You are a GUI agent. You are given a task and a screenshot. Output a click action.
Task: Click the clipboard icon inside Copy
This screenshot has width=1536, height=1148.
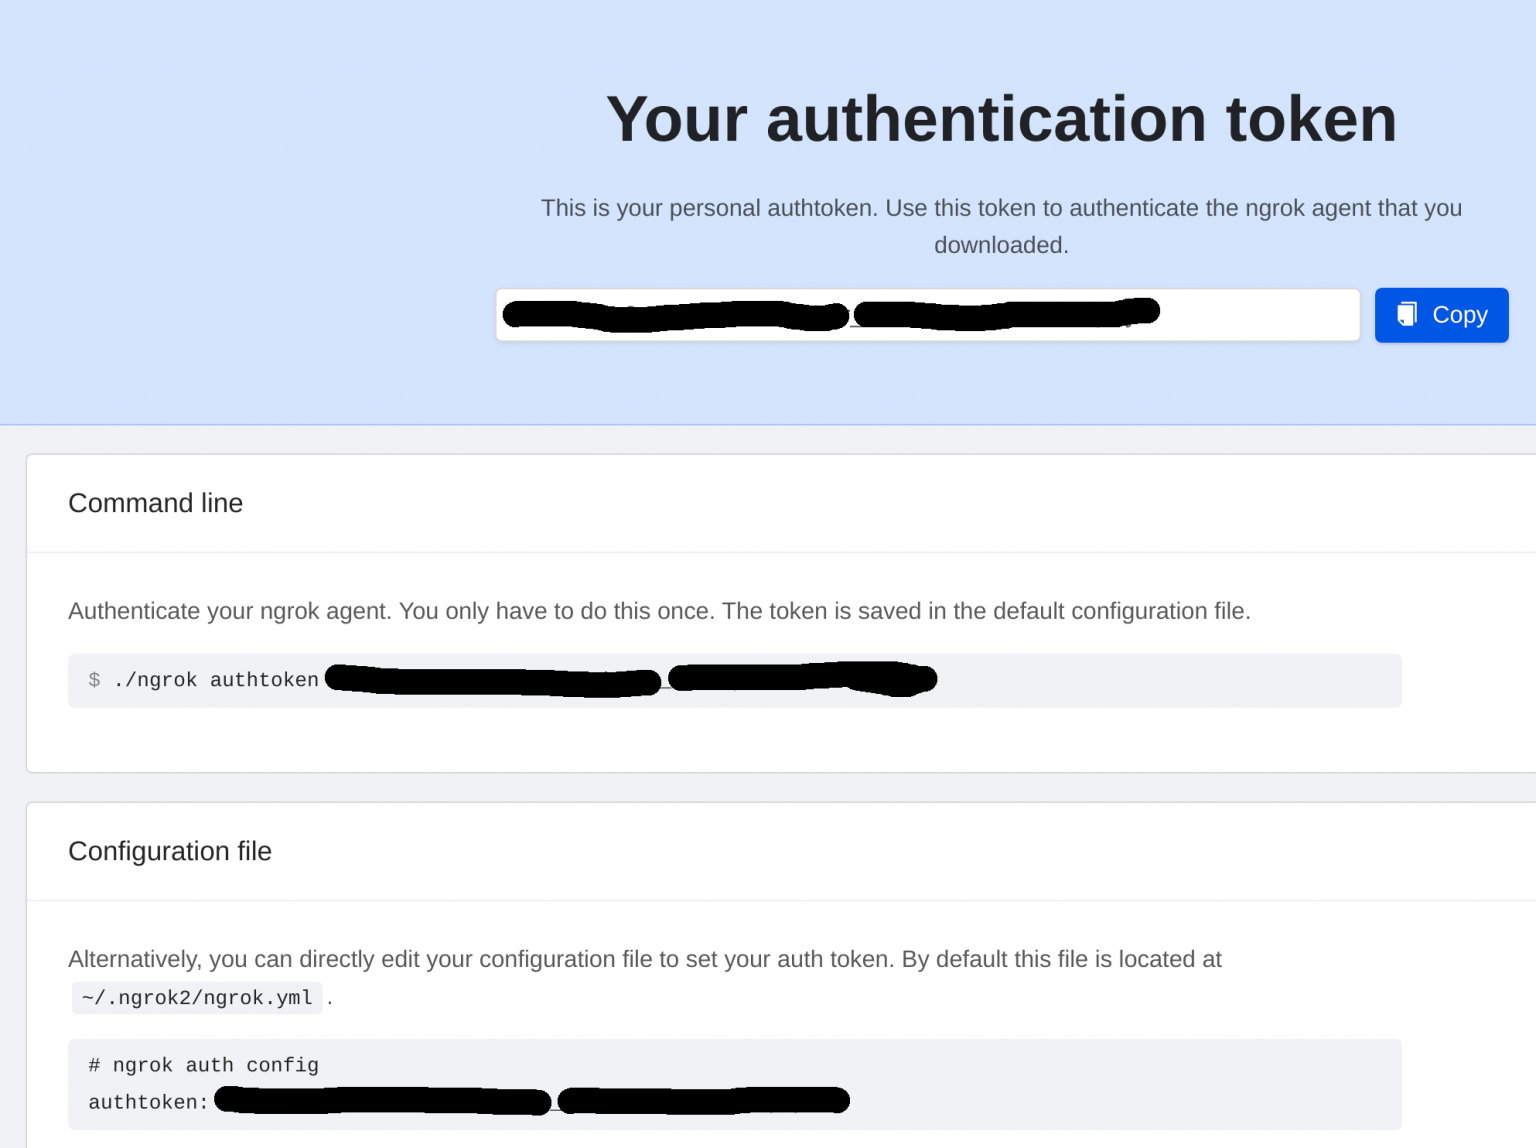(1407, 314)
